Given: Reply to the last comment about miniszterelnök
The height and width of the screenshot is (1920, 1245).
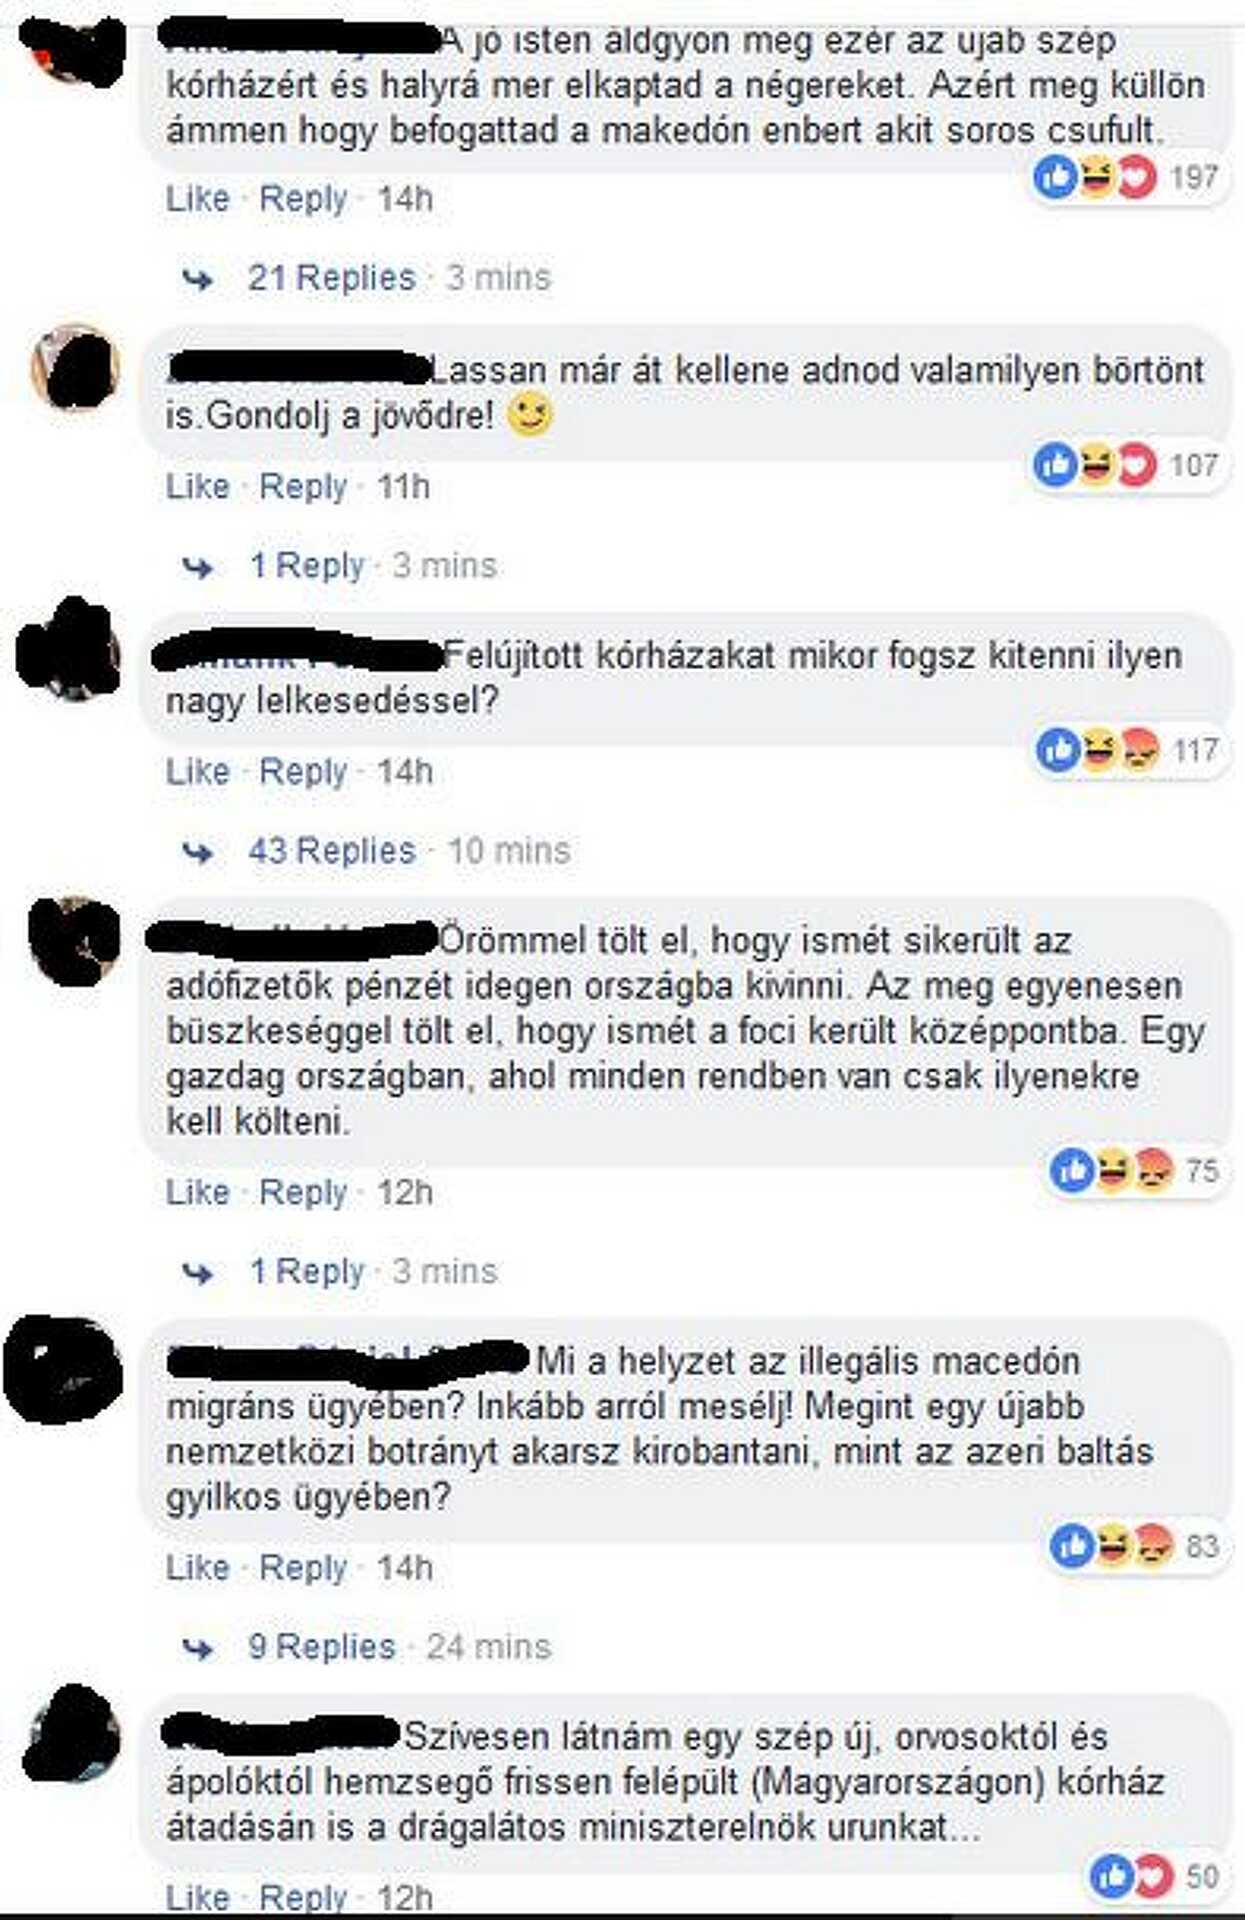Looking at the screenshot, I should click(x=303, y=1897).
